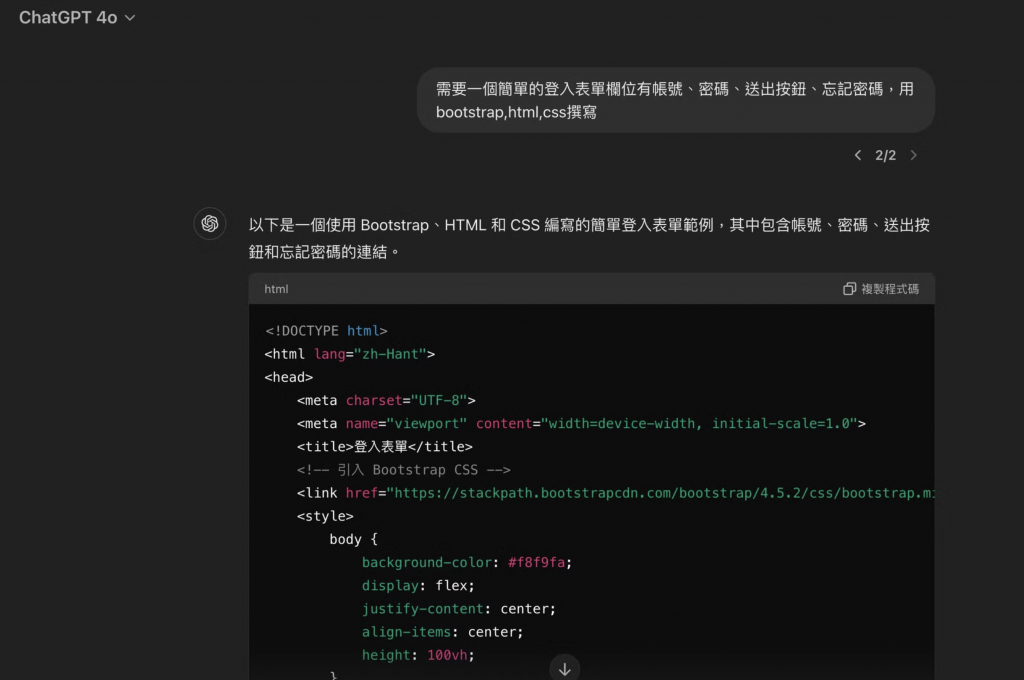Viewport: 1024px width, 680px height.
Task: Click the user message bubble about 登入表單
Action: click(x=676, y=101)
